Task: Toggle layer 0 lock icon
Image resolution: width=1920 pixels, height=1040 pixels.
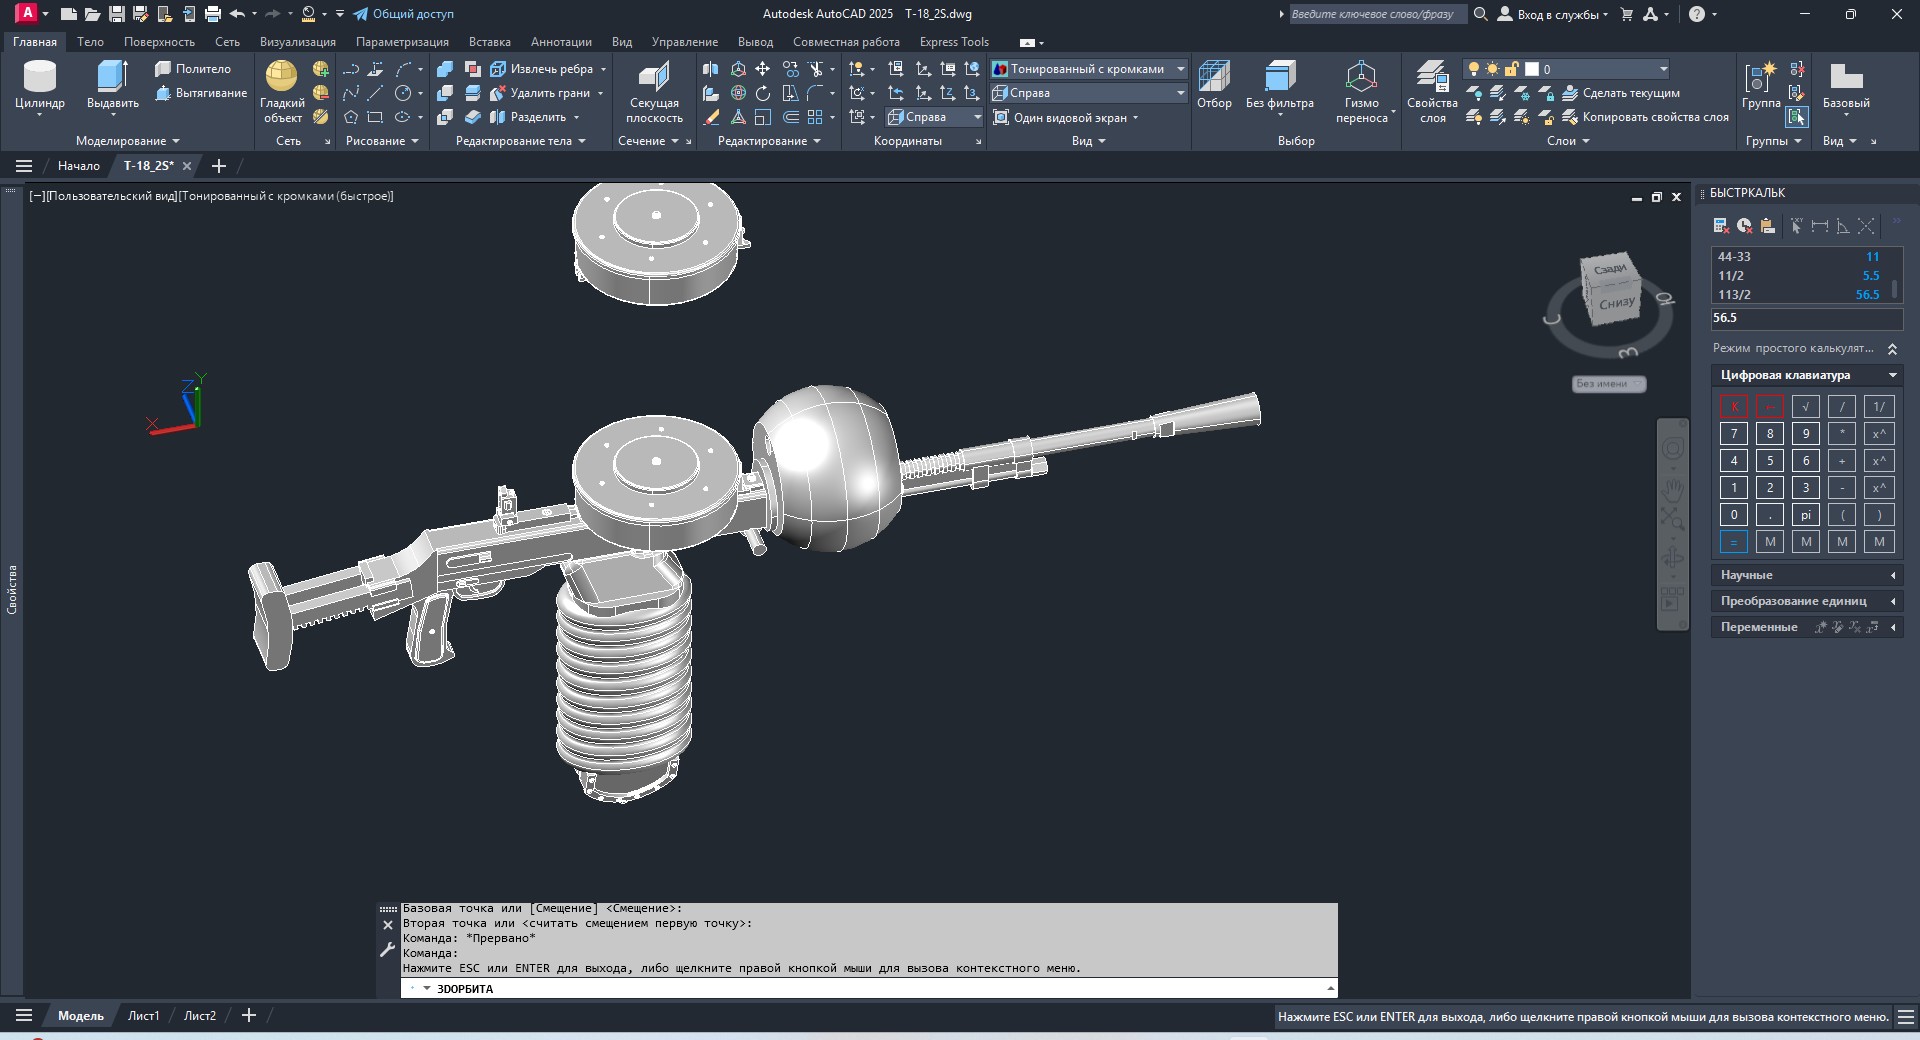Action: pos(1511,69)
